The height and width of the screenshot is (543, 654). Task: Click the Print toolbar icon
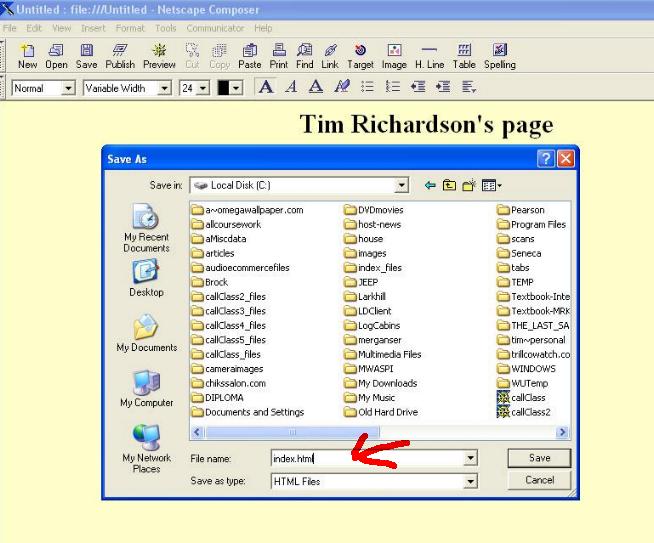coord(279,56)
